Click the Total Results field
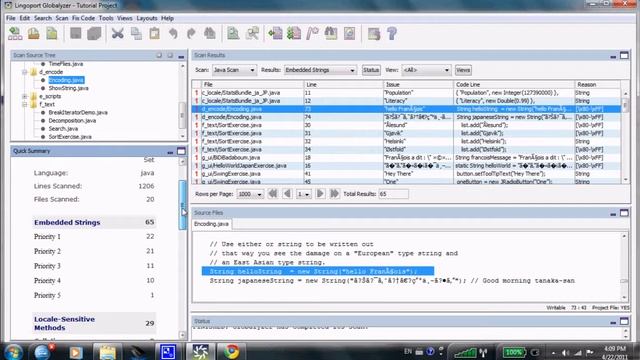The height and width of the screenshot is (360, 640). pos(393,194)
